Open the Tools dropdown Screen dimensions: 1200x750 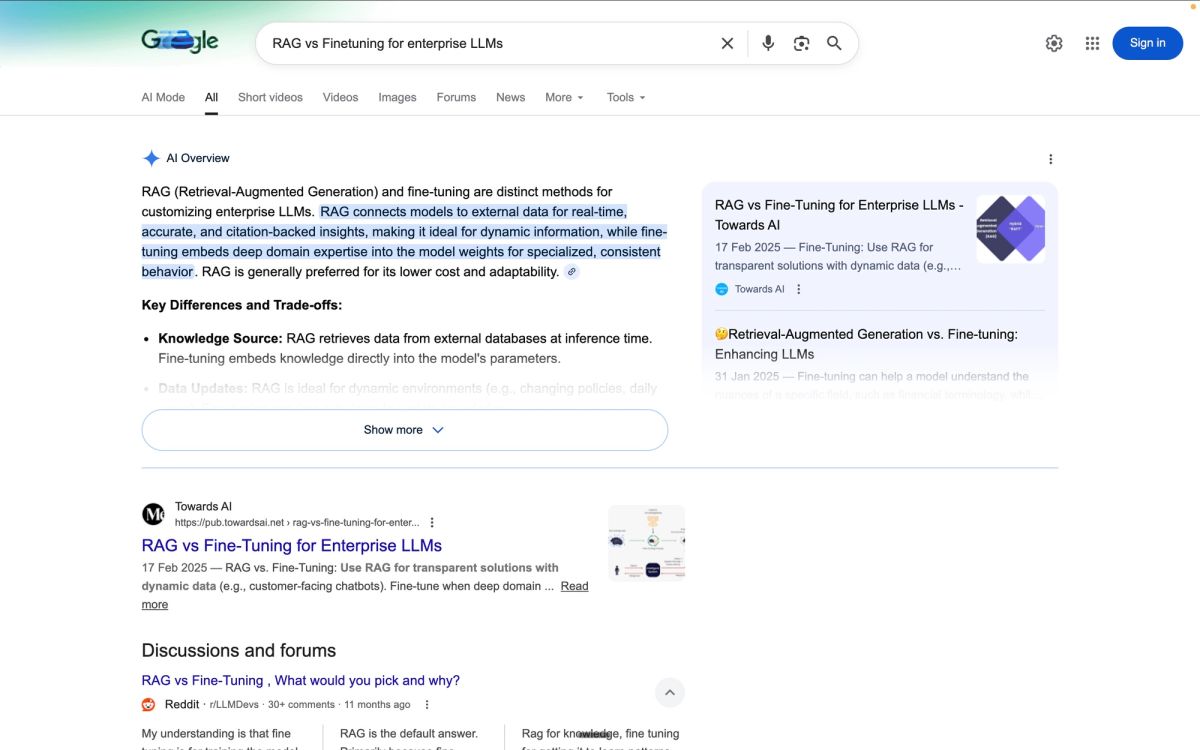point(626,97)
